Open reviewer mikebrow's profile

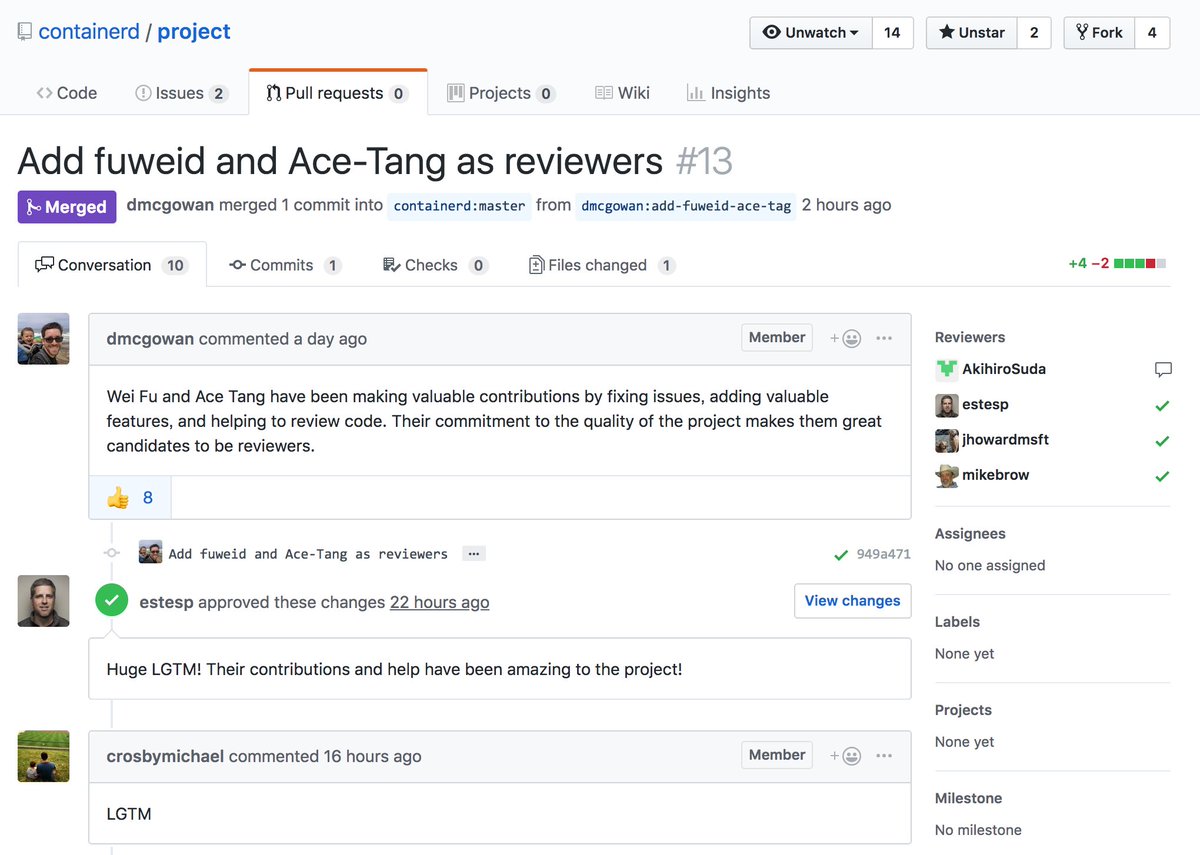pyautogui.click(x=995, y=475)
